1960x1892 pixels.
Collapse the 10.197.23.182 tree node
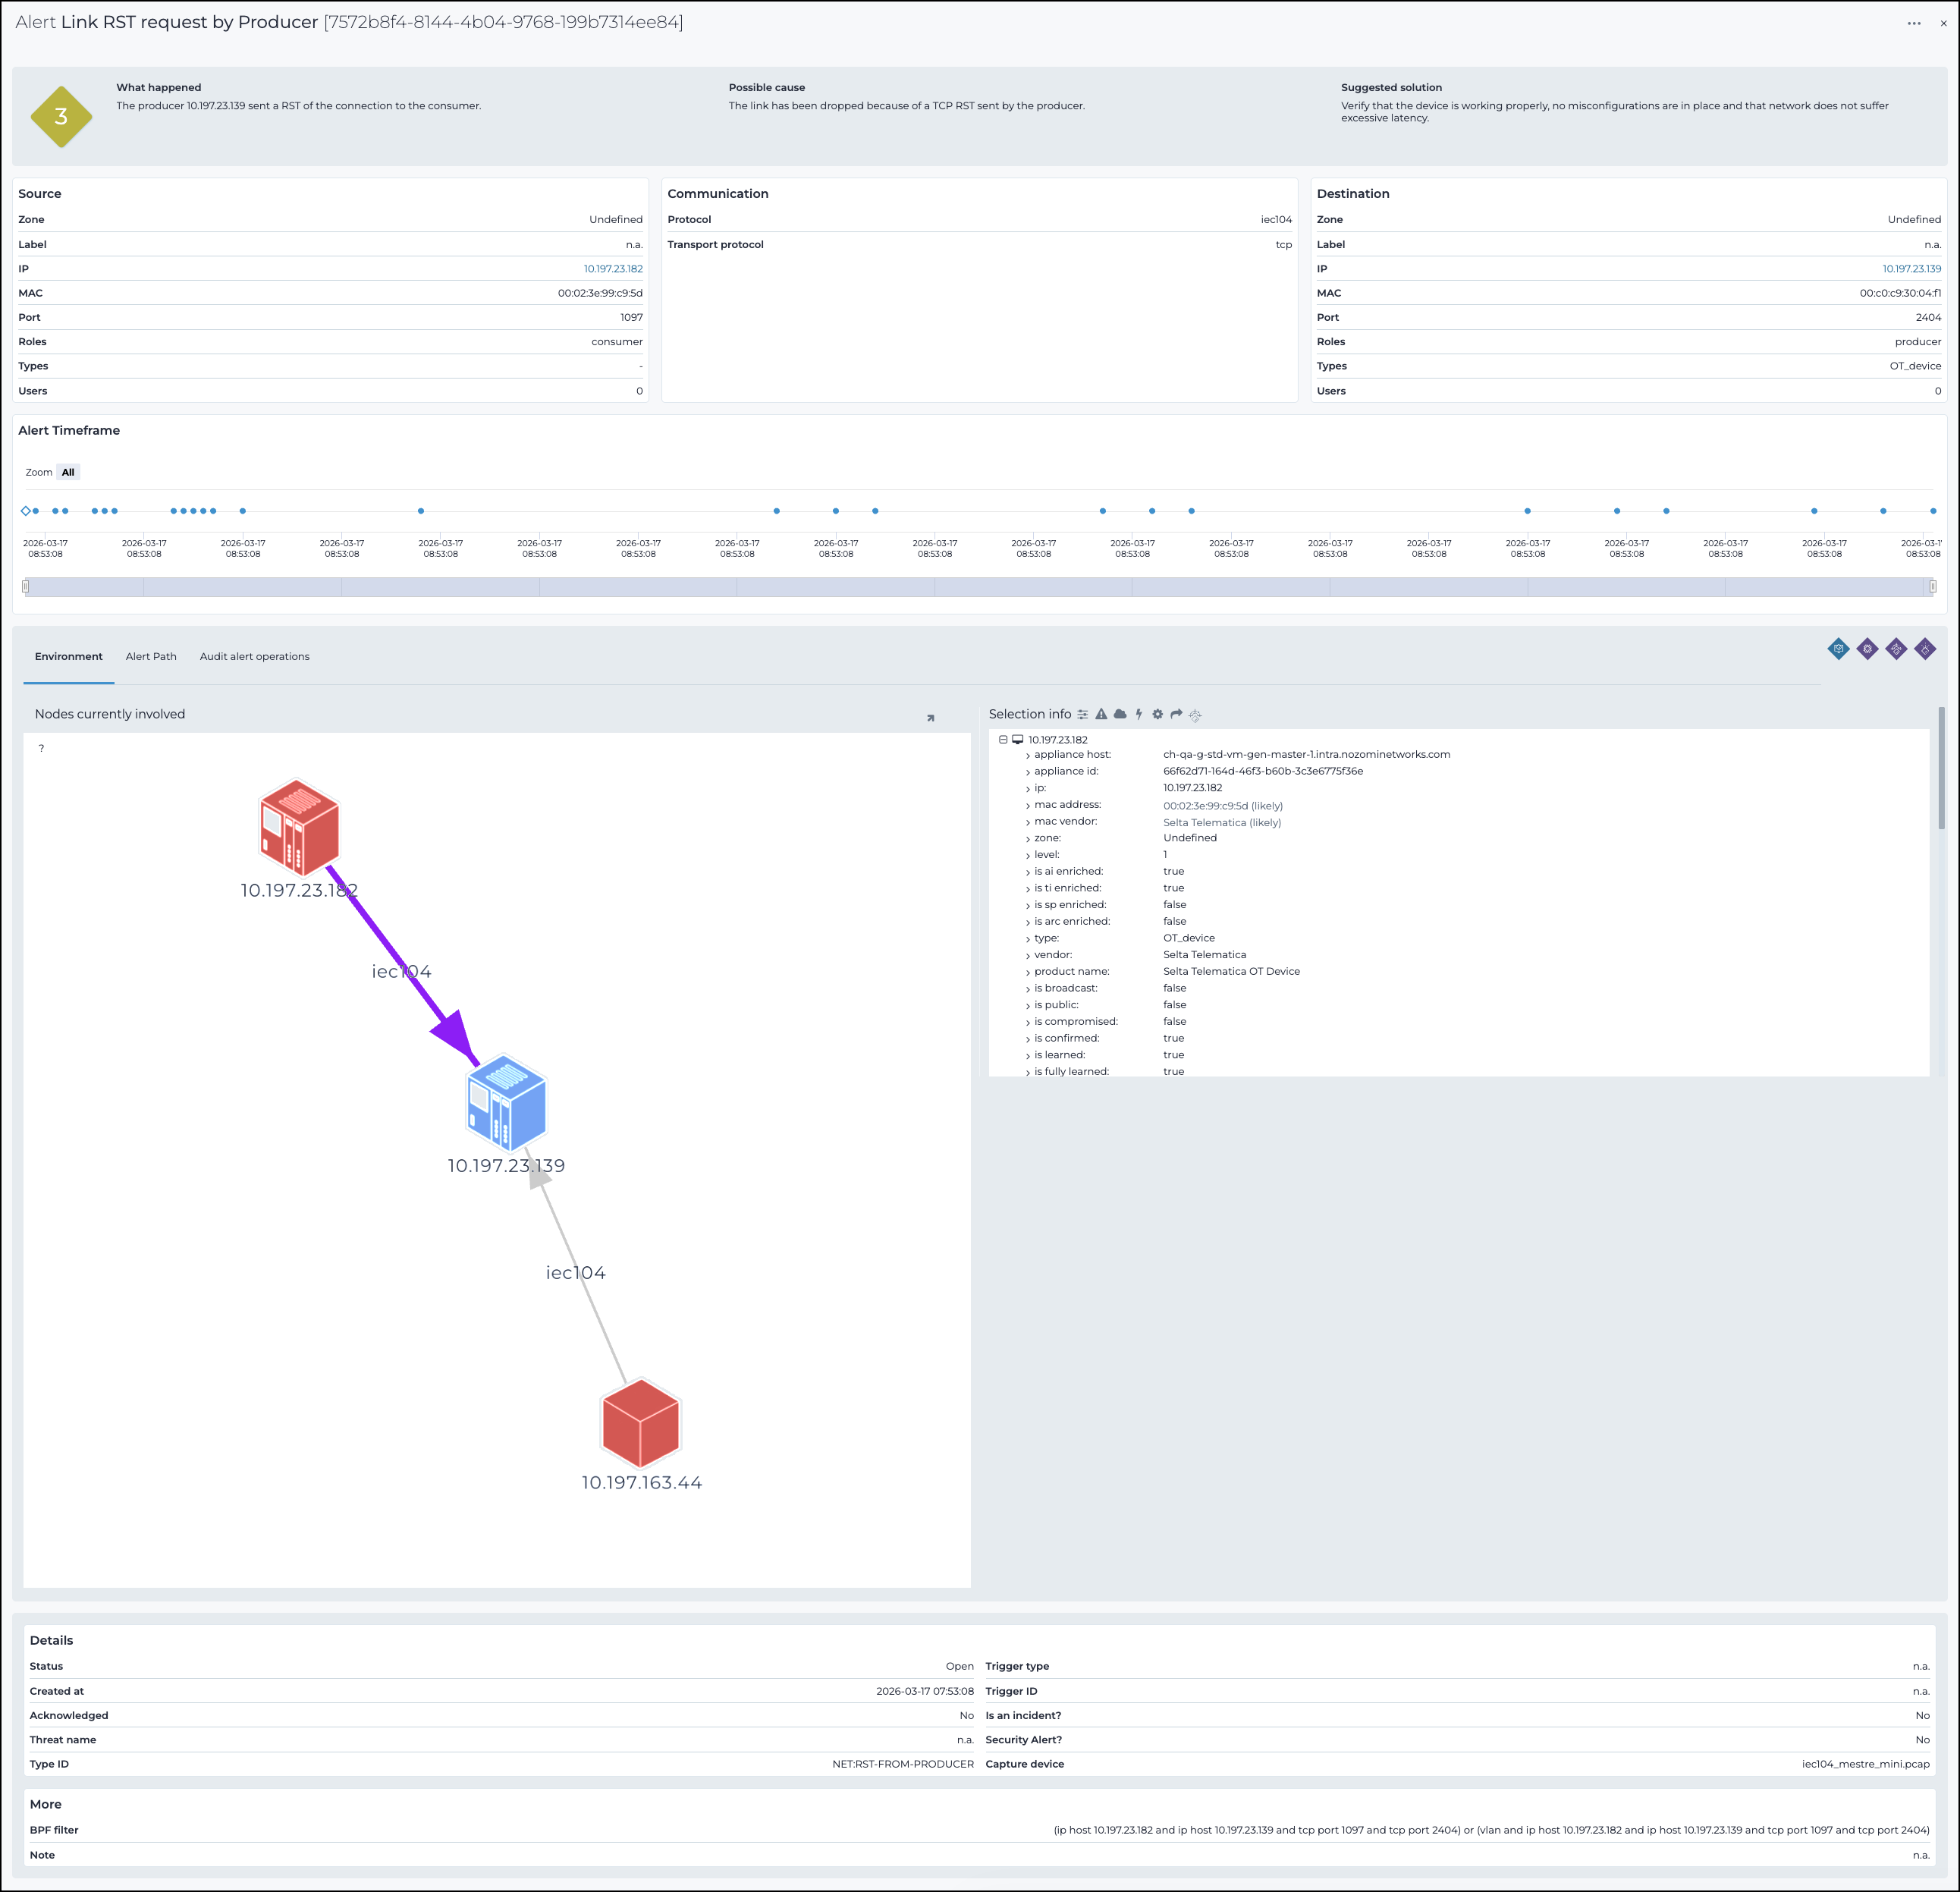[x=1003, y=740]
